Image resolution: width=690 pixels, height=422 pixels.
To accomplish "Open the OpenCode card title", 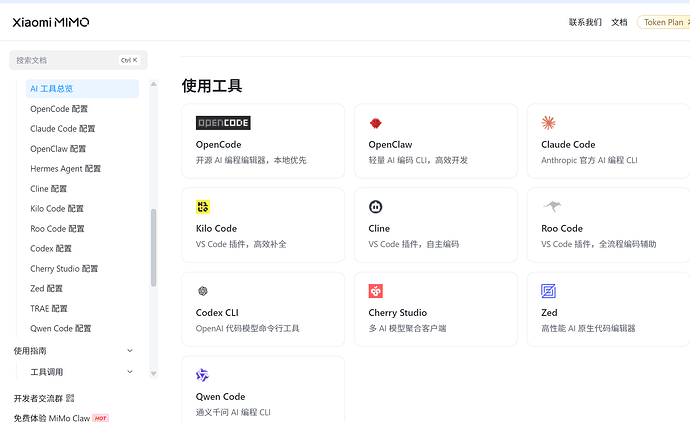I will coord(218,144).
